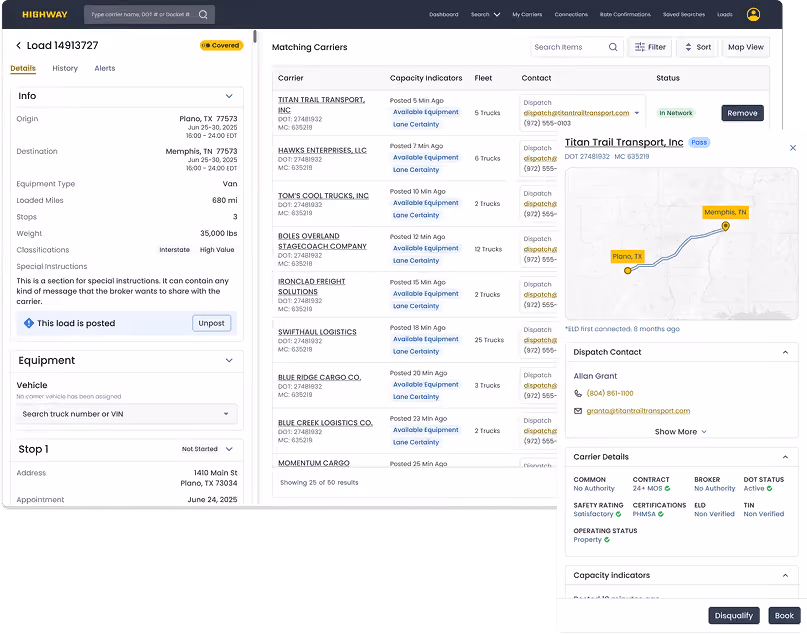Close the Titan Trail Transport panel

pos(793,148)
